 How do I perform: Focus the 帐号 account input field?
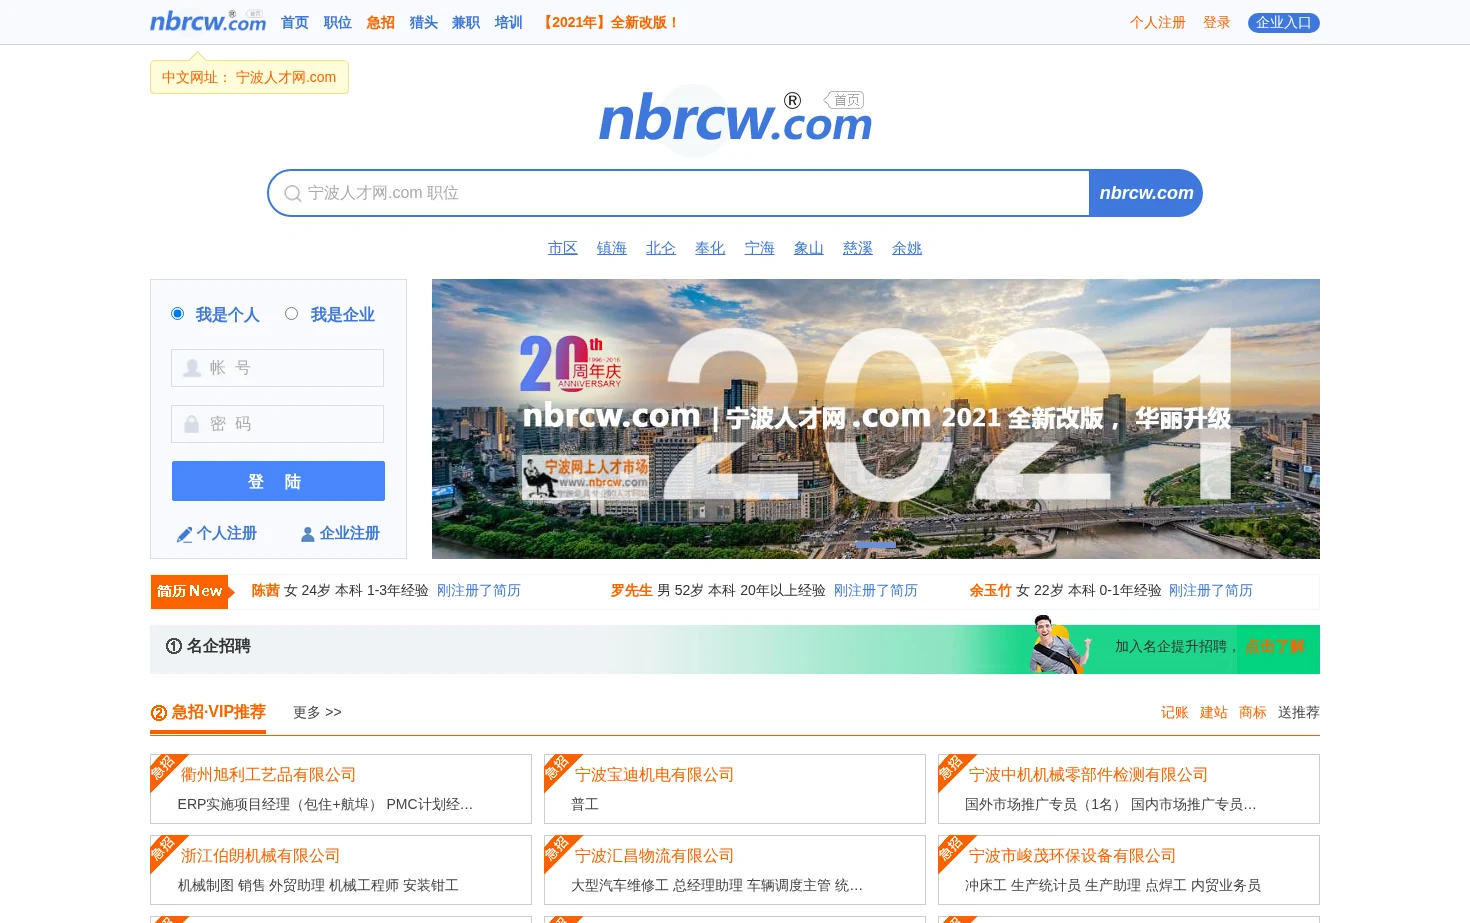tap(278, 368)
